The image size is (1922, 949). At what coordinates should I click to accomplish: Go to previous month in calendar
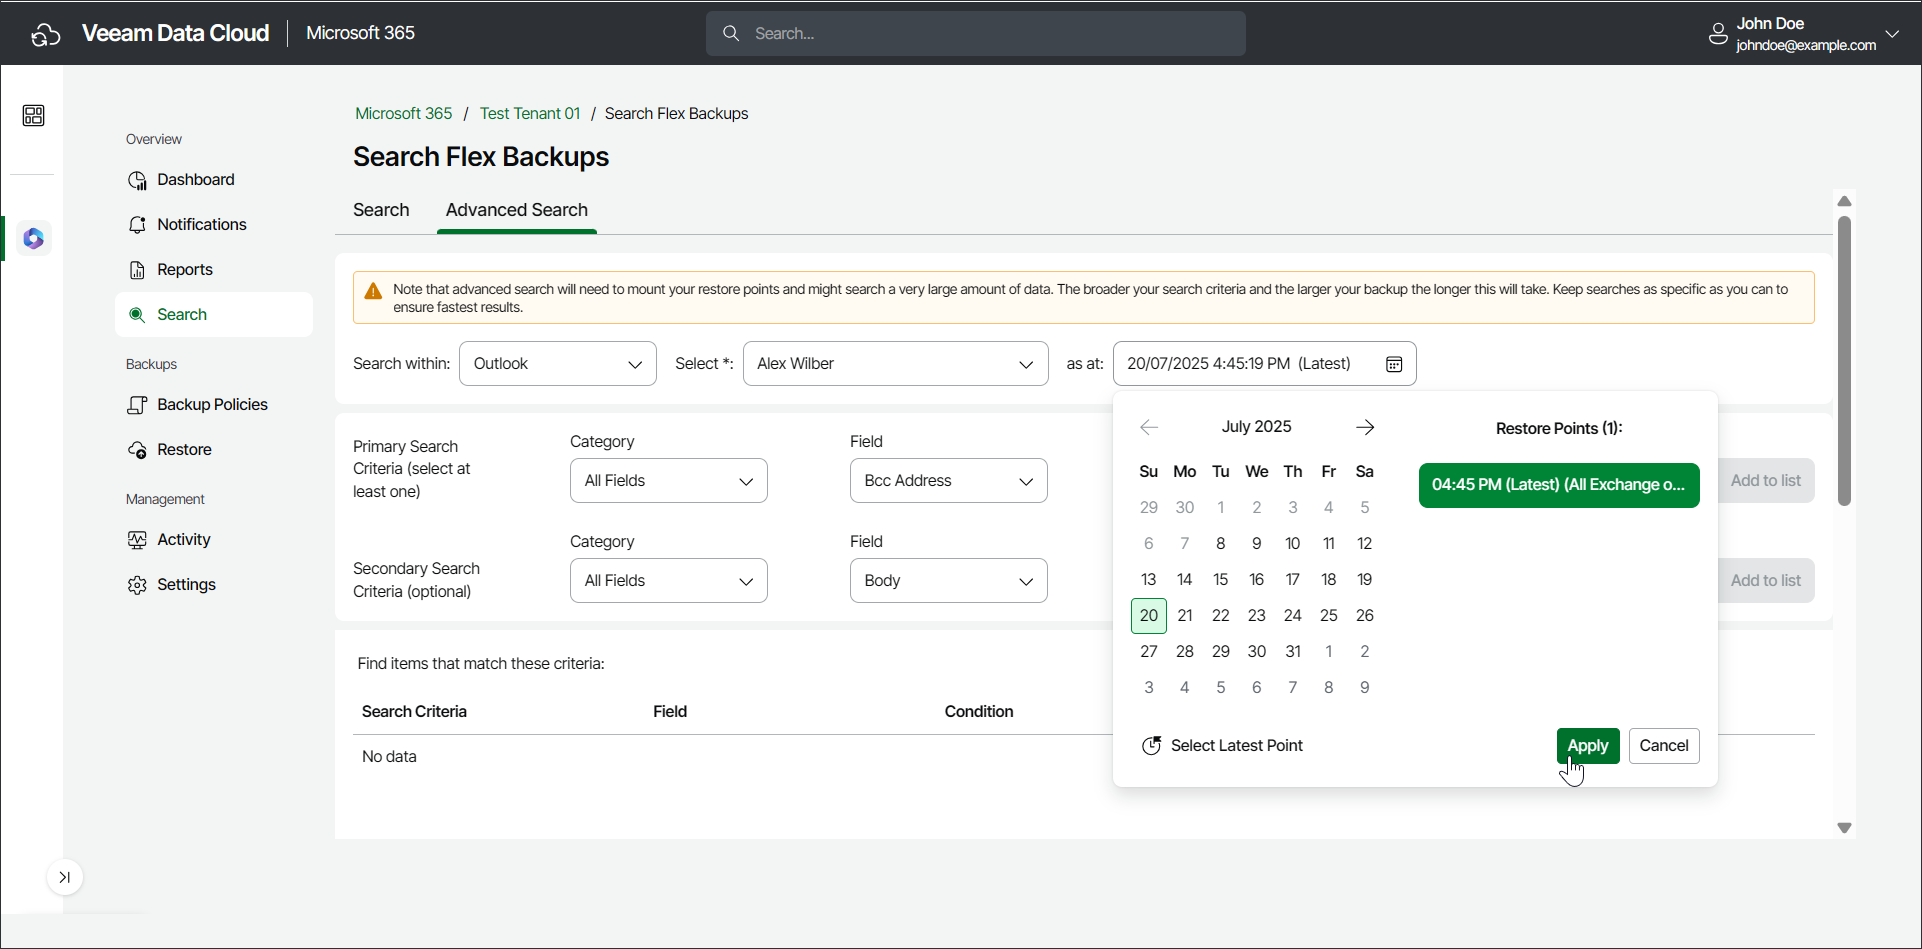pos(1149,428)
